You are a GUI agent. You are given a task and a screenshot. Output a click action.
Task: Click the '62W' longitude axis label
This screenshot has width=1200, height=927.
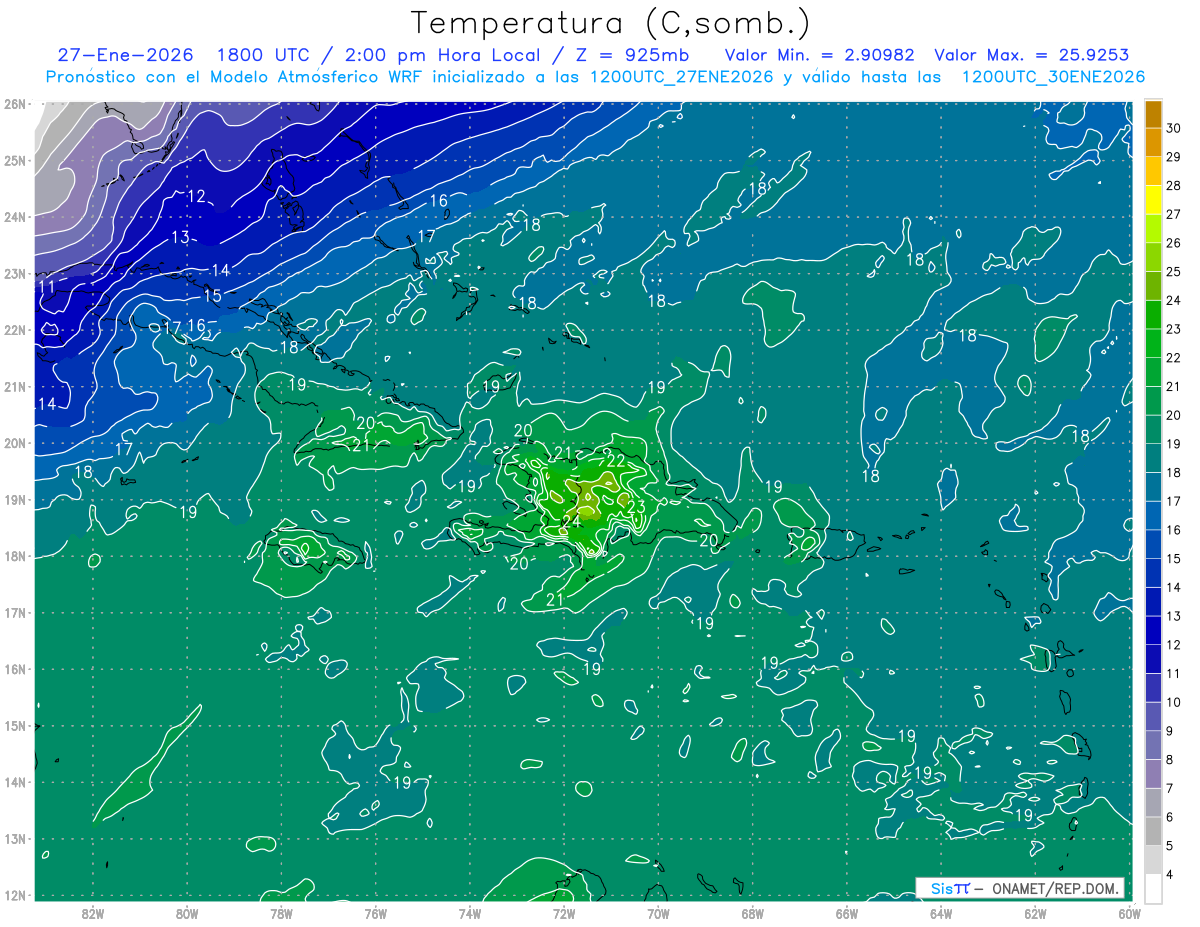(1035, 914)
